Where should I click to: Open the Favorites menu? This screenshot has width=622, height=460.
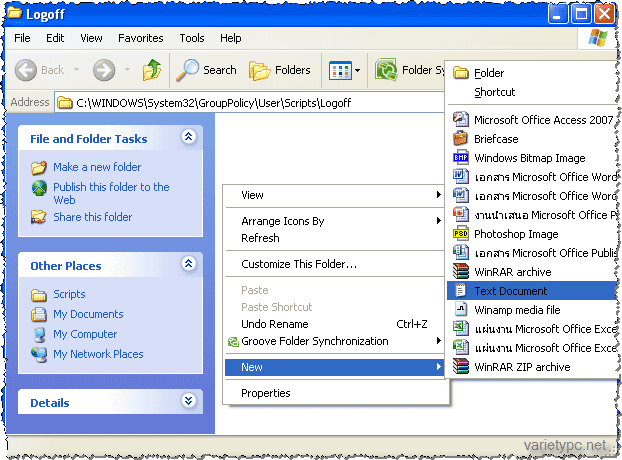tap(141, 38)
